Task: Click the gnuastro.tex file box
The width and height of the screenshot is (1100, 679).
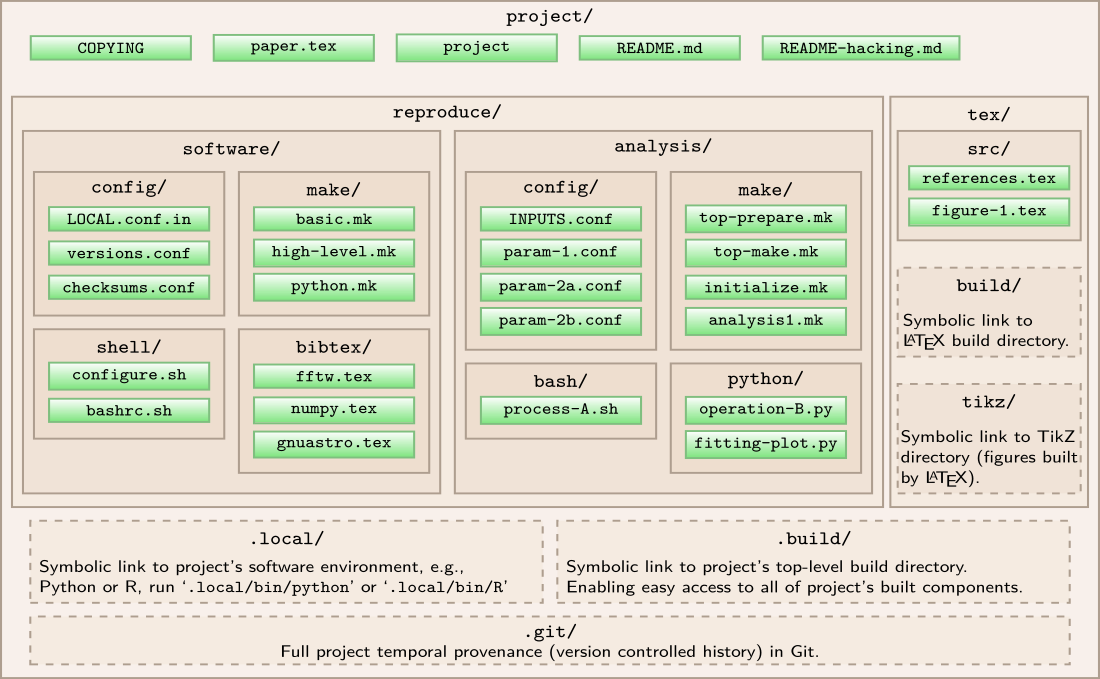Action: pyautogui.click(x=333, y=443)
